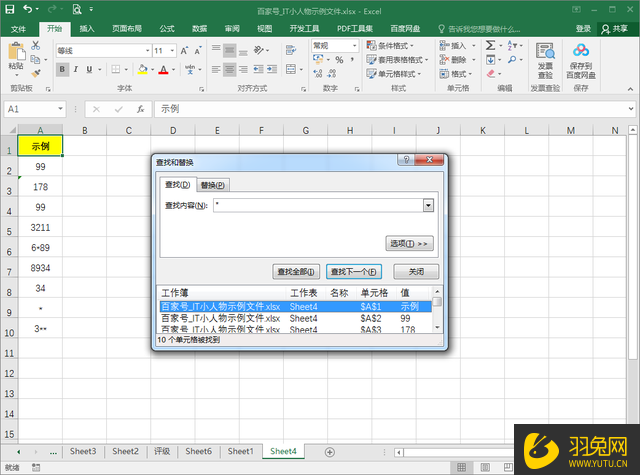Open the borders dropdown arrow

[126, 70]
